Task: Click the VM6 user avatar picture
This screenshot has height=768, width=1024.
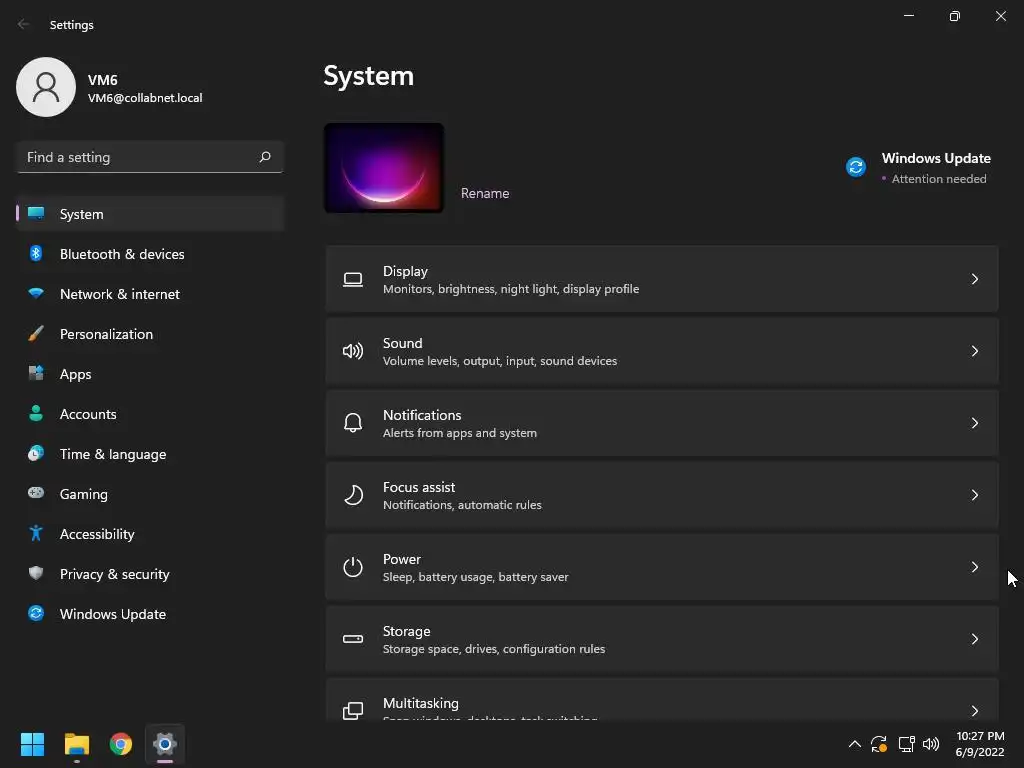Action: (x=46, y=87)
